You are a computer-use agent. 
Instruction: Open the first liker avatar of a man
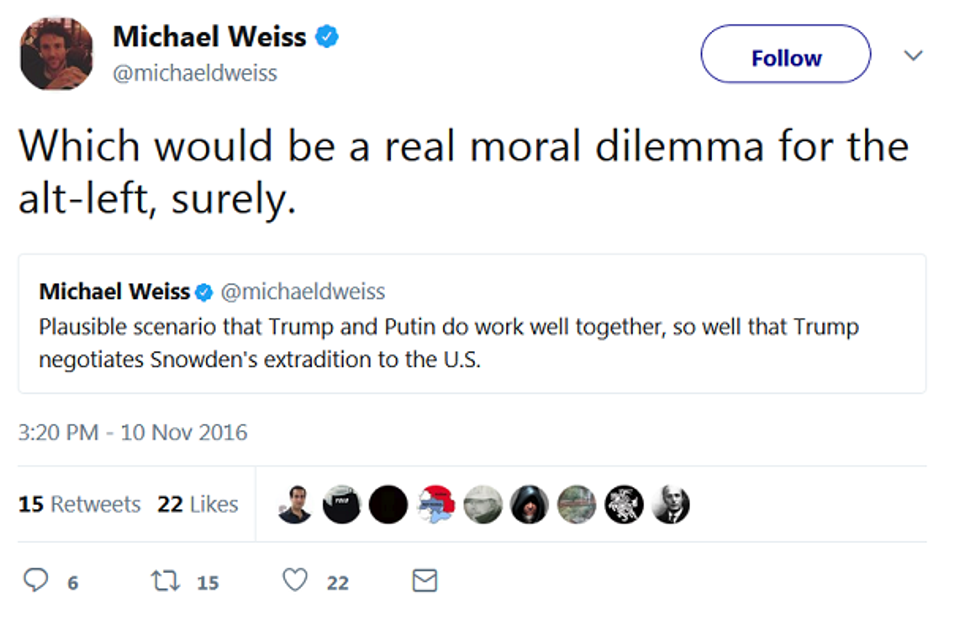295,505
